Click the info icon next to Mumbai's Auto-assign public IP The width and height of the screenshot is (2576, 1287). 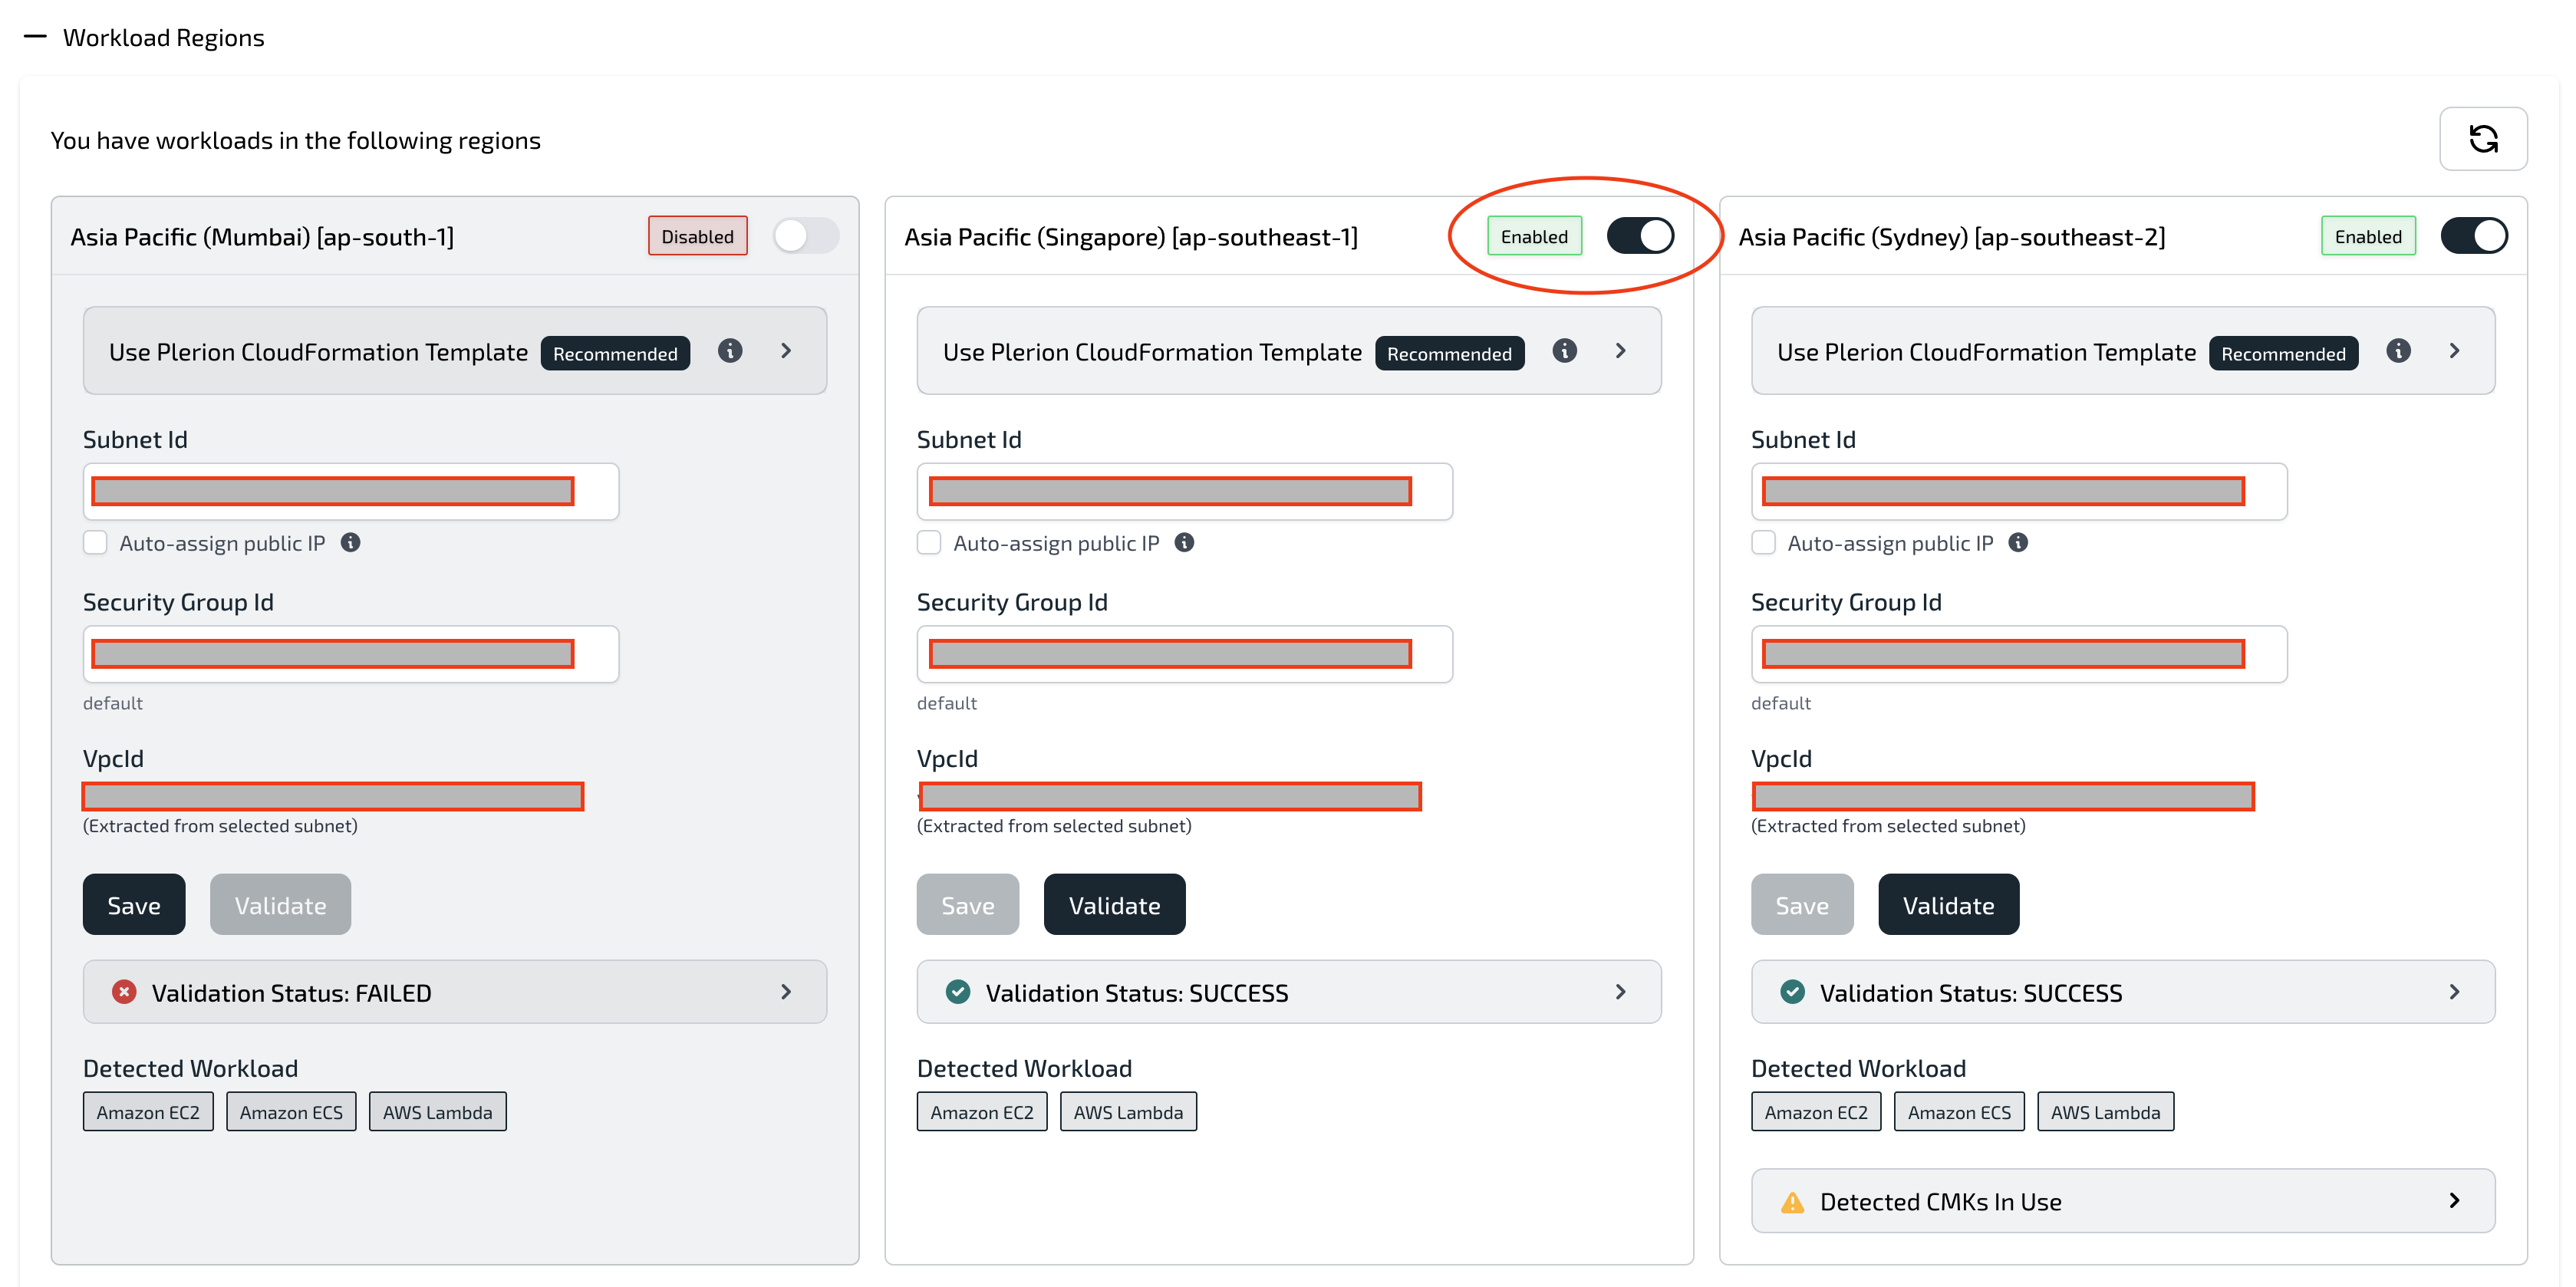(x=350, y=543)
